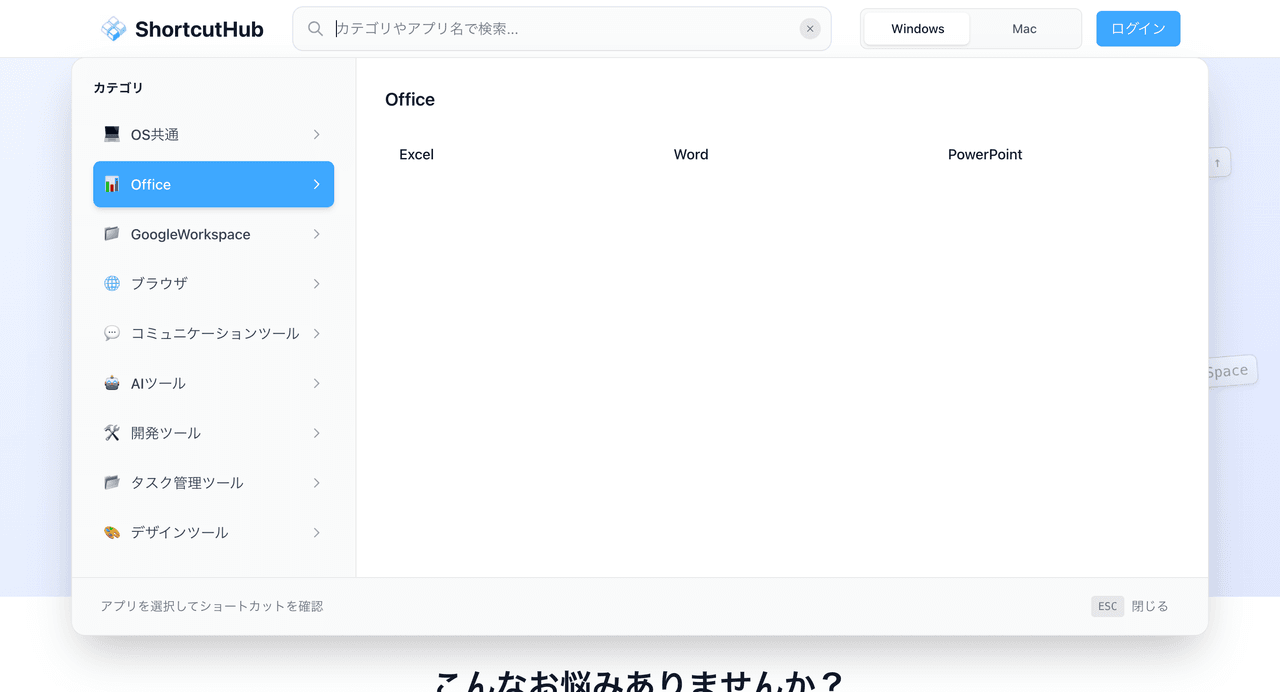Open PowerPoint shortcuts
This screenshot has width=1280, height=692.
[x=985, y=154]
